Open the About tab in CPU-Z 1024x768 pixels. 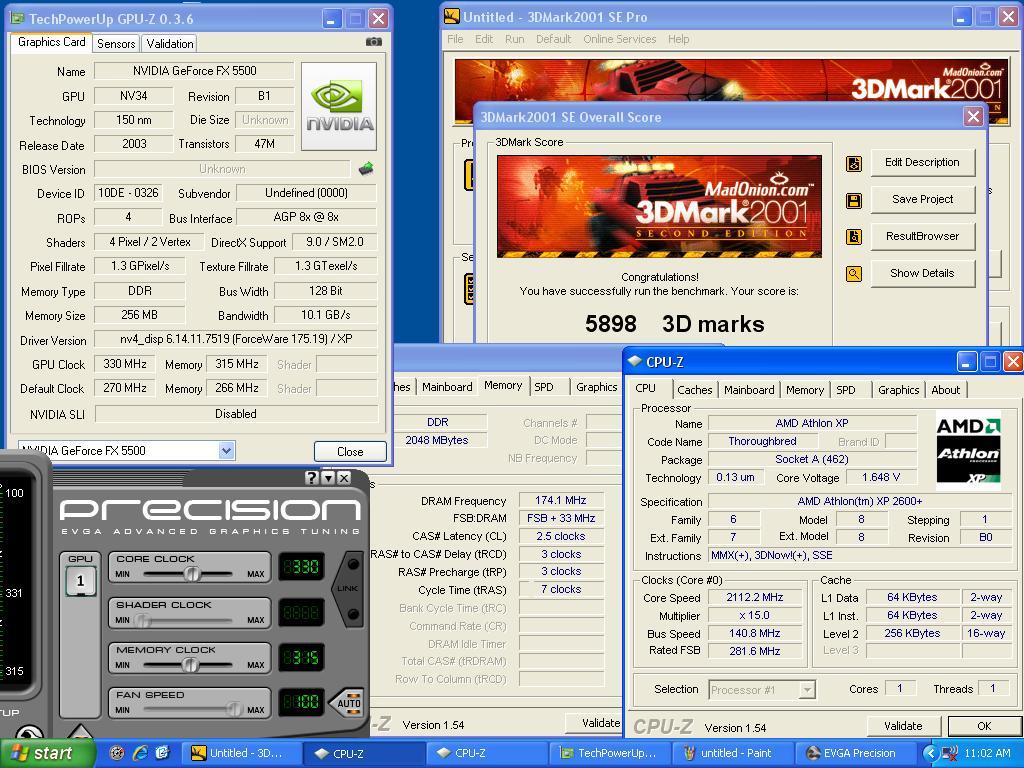(x=946, y=390)
